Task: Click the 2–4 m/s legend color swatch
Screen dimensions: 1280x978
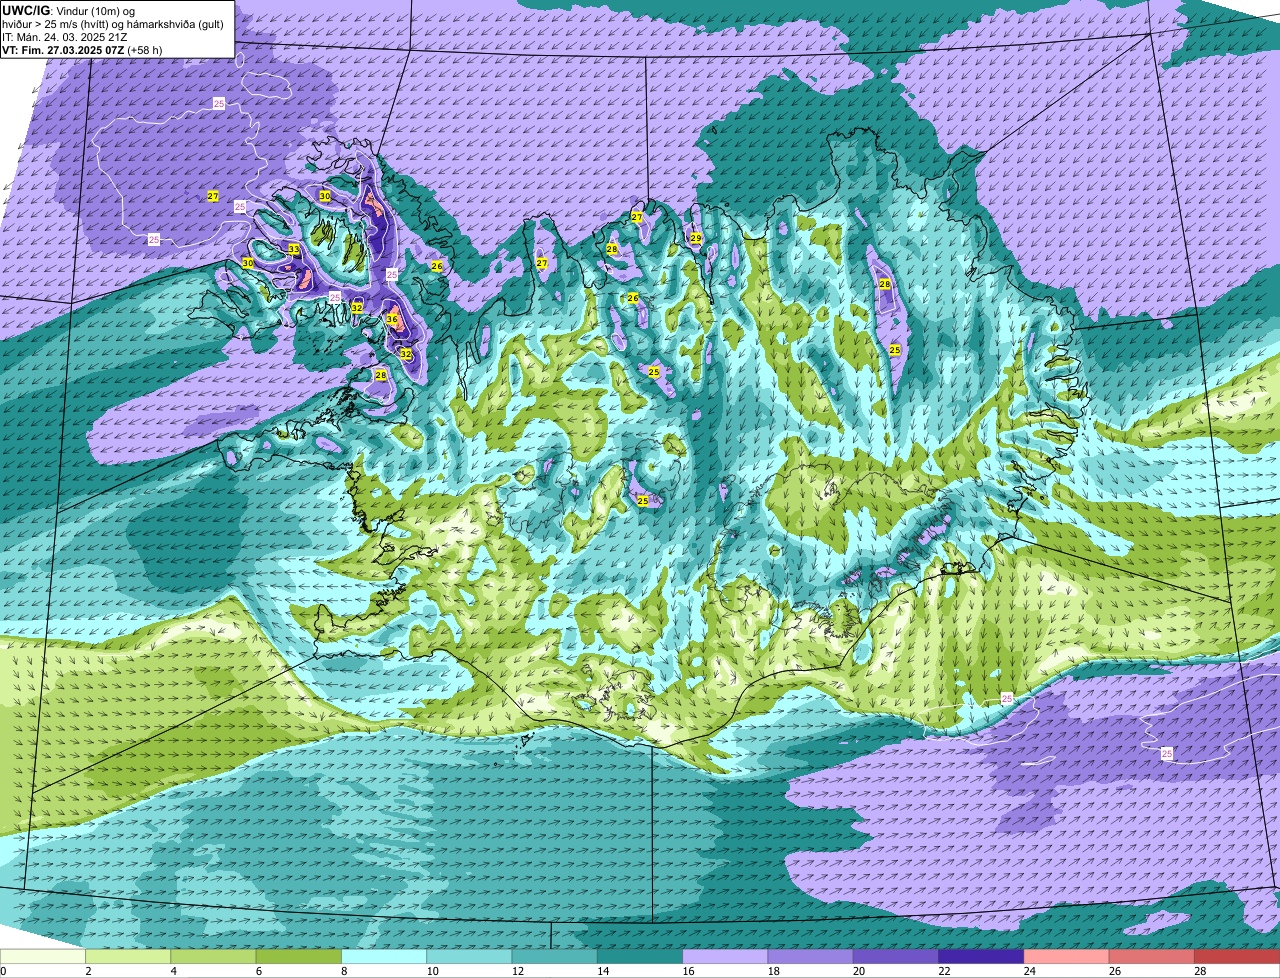Action: pyautogui.click(x=128, y=956)
